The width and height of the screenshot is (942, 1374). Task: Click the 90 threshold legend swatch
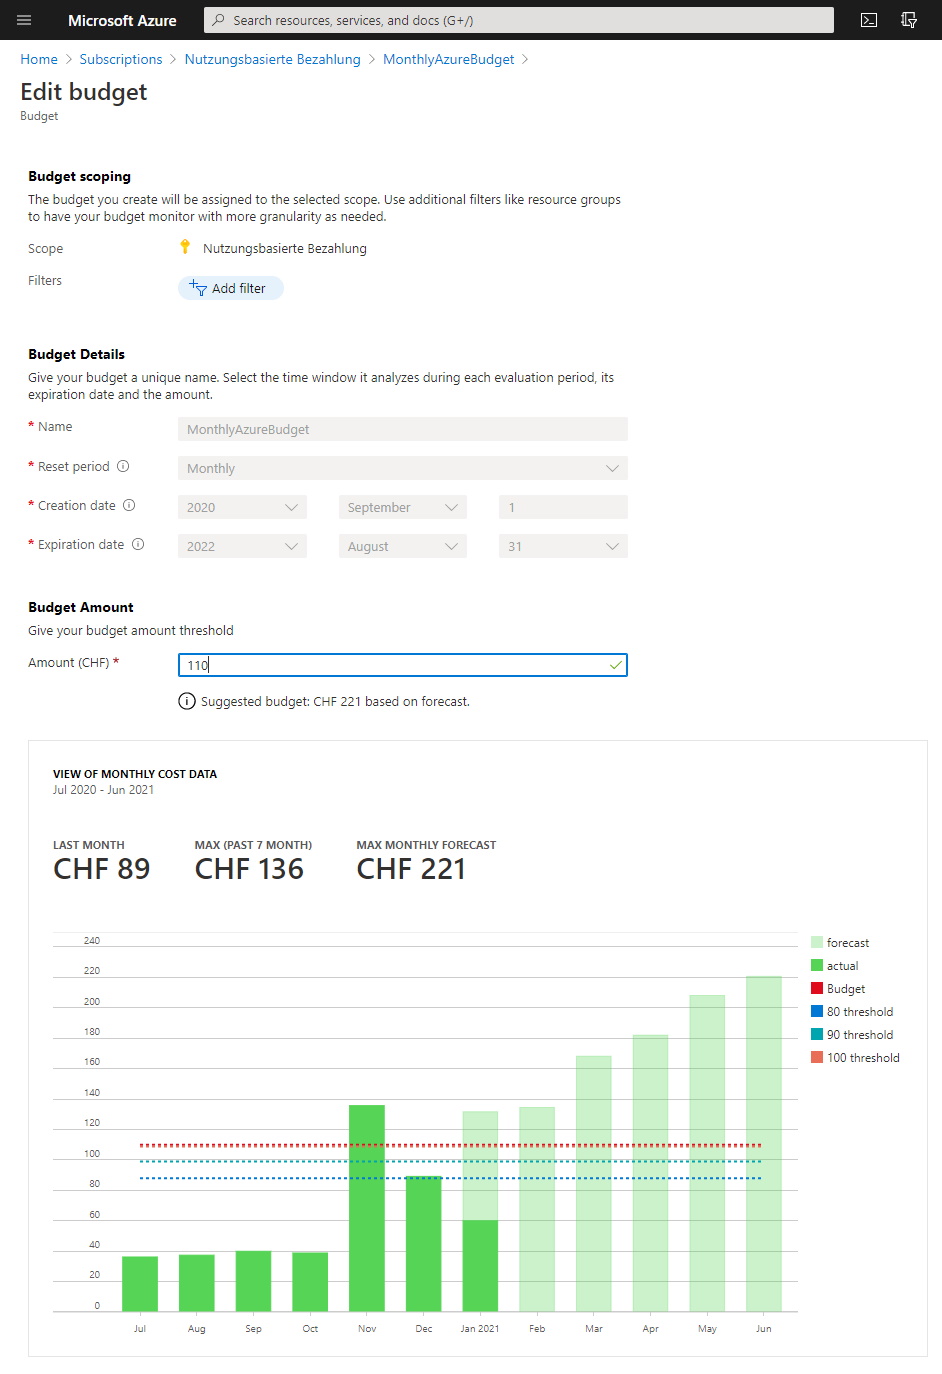[x=817, y=1034]
